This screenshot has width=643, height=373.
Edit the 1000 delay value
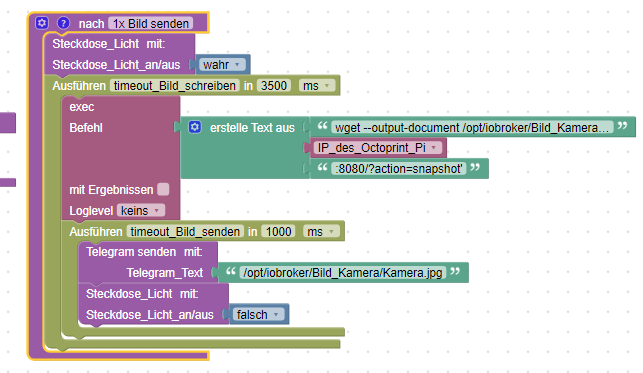coord(278,232)
